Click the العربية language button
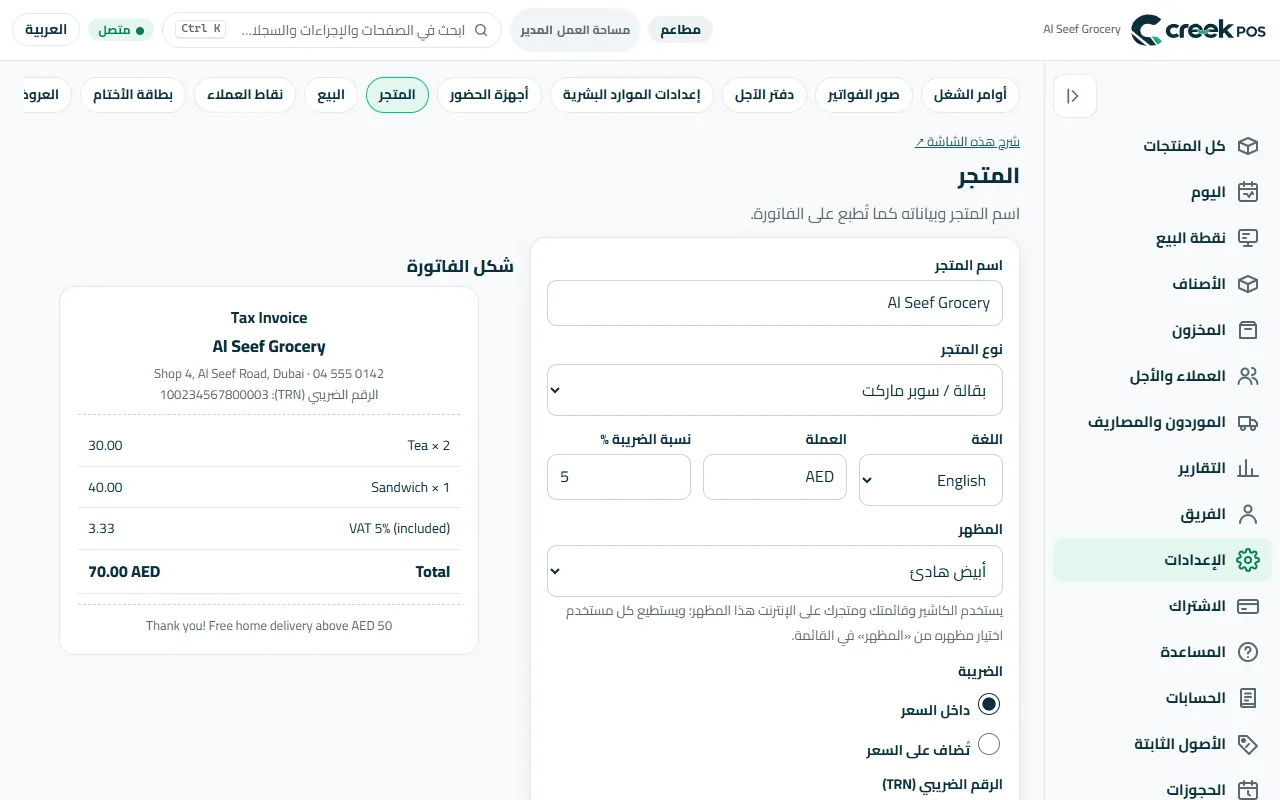The image size is (1280, 800). [46, 30]
